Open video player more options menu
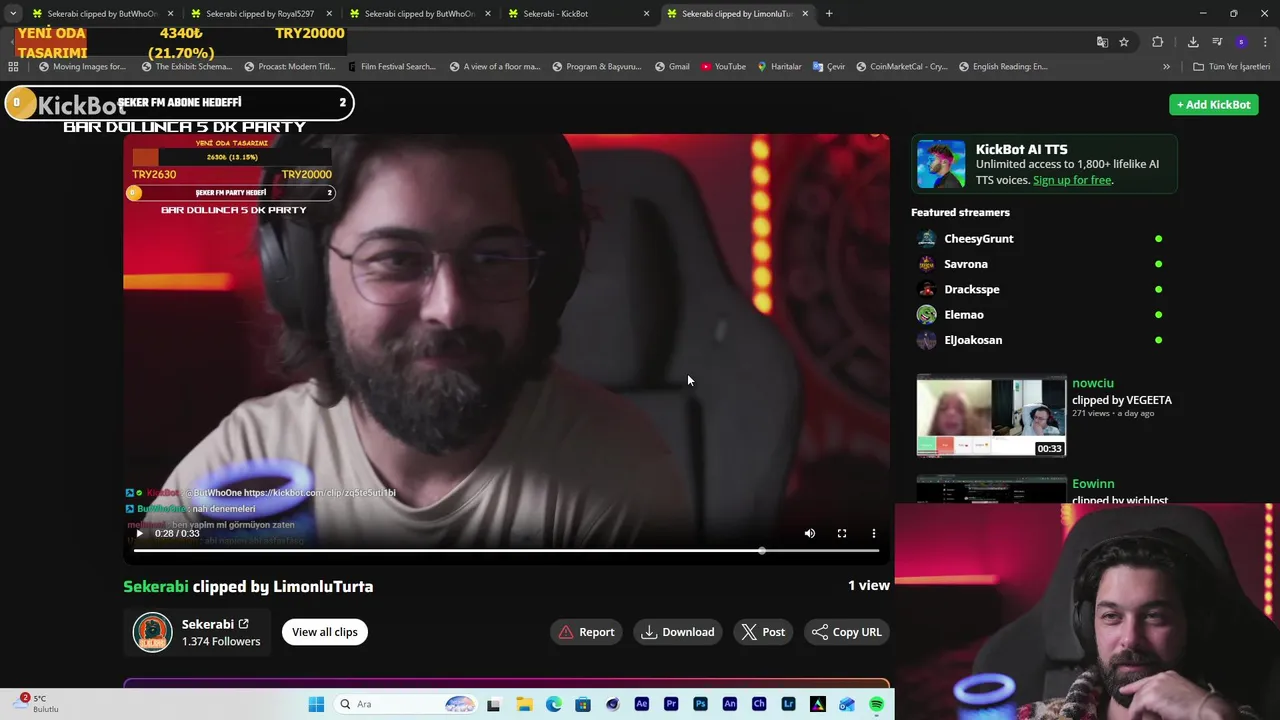The width and height of the screenshot is (1280, 720). (874, 534)
